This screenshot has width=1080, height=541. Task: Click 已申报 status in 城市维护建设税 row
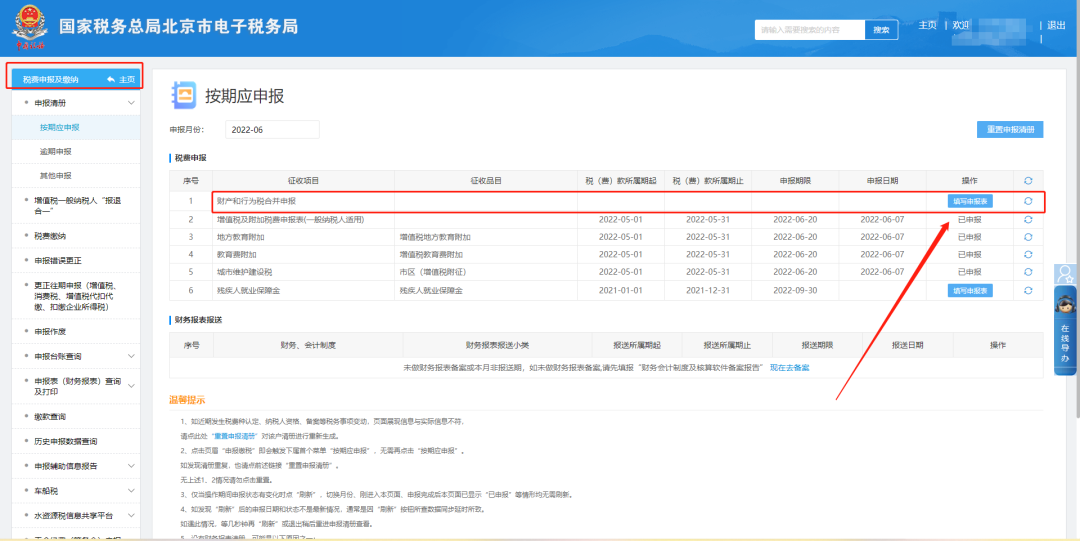(x=970, y=272)
